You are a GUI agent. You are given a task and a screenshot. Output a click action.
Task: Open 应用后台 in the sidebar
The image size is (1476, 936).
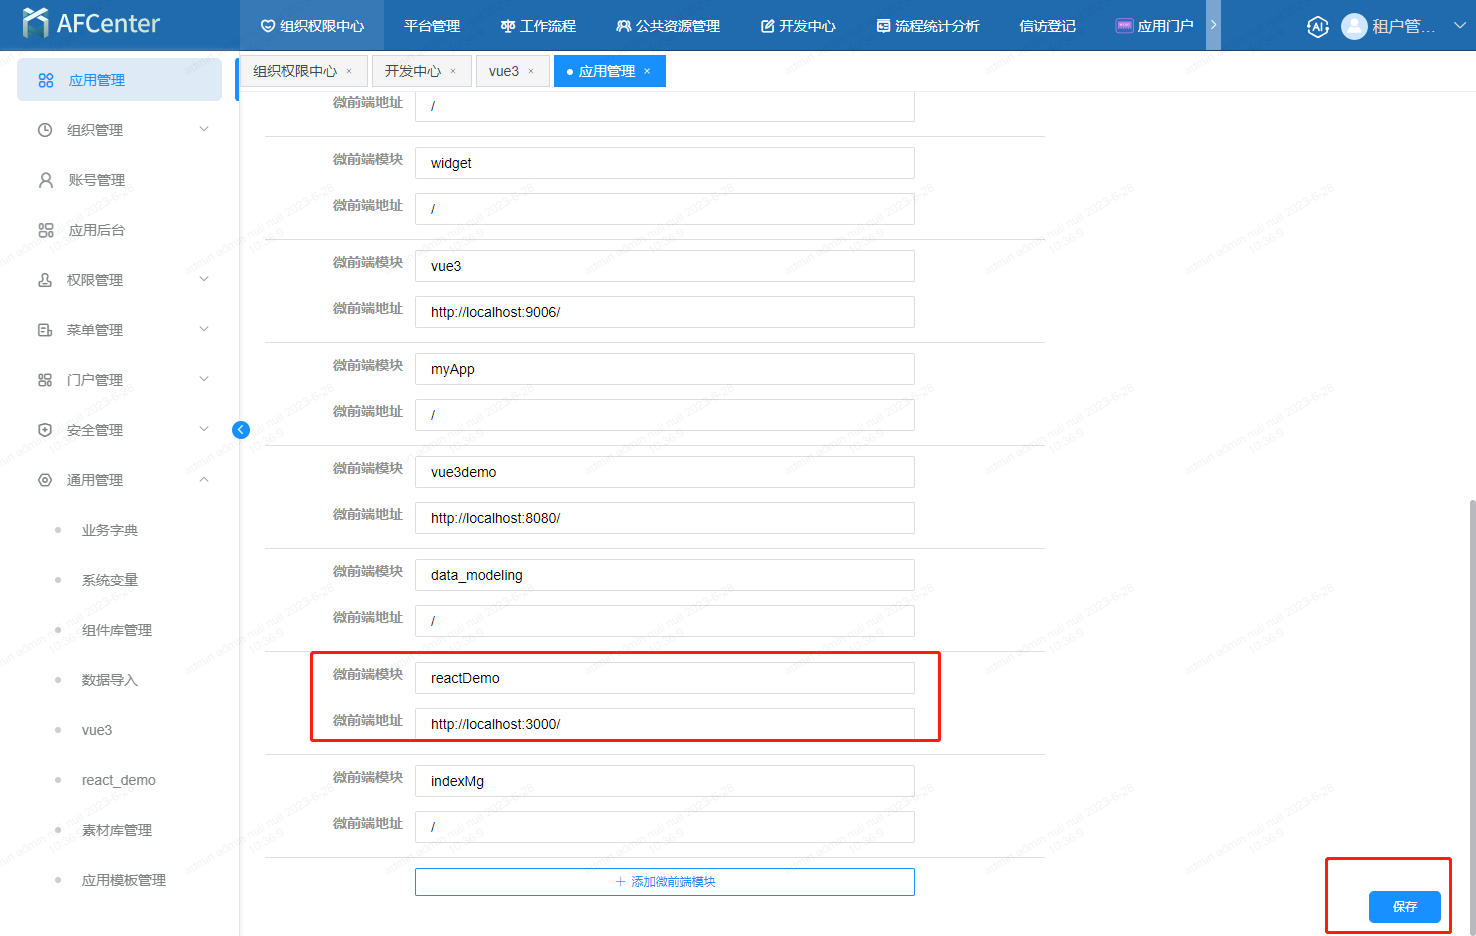[96, 230]
